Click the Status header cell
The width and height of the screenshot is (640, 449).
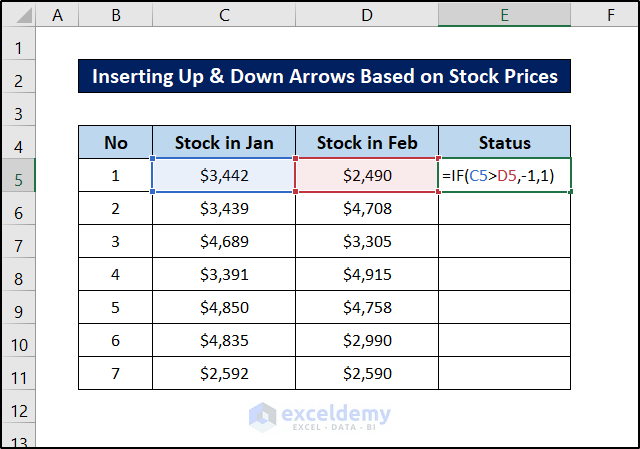click(x=504, y=142)
